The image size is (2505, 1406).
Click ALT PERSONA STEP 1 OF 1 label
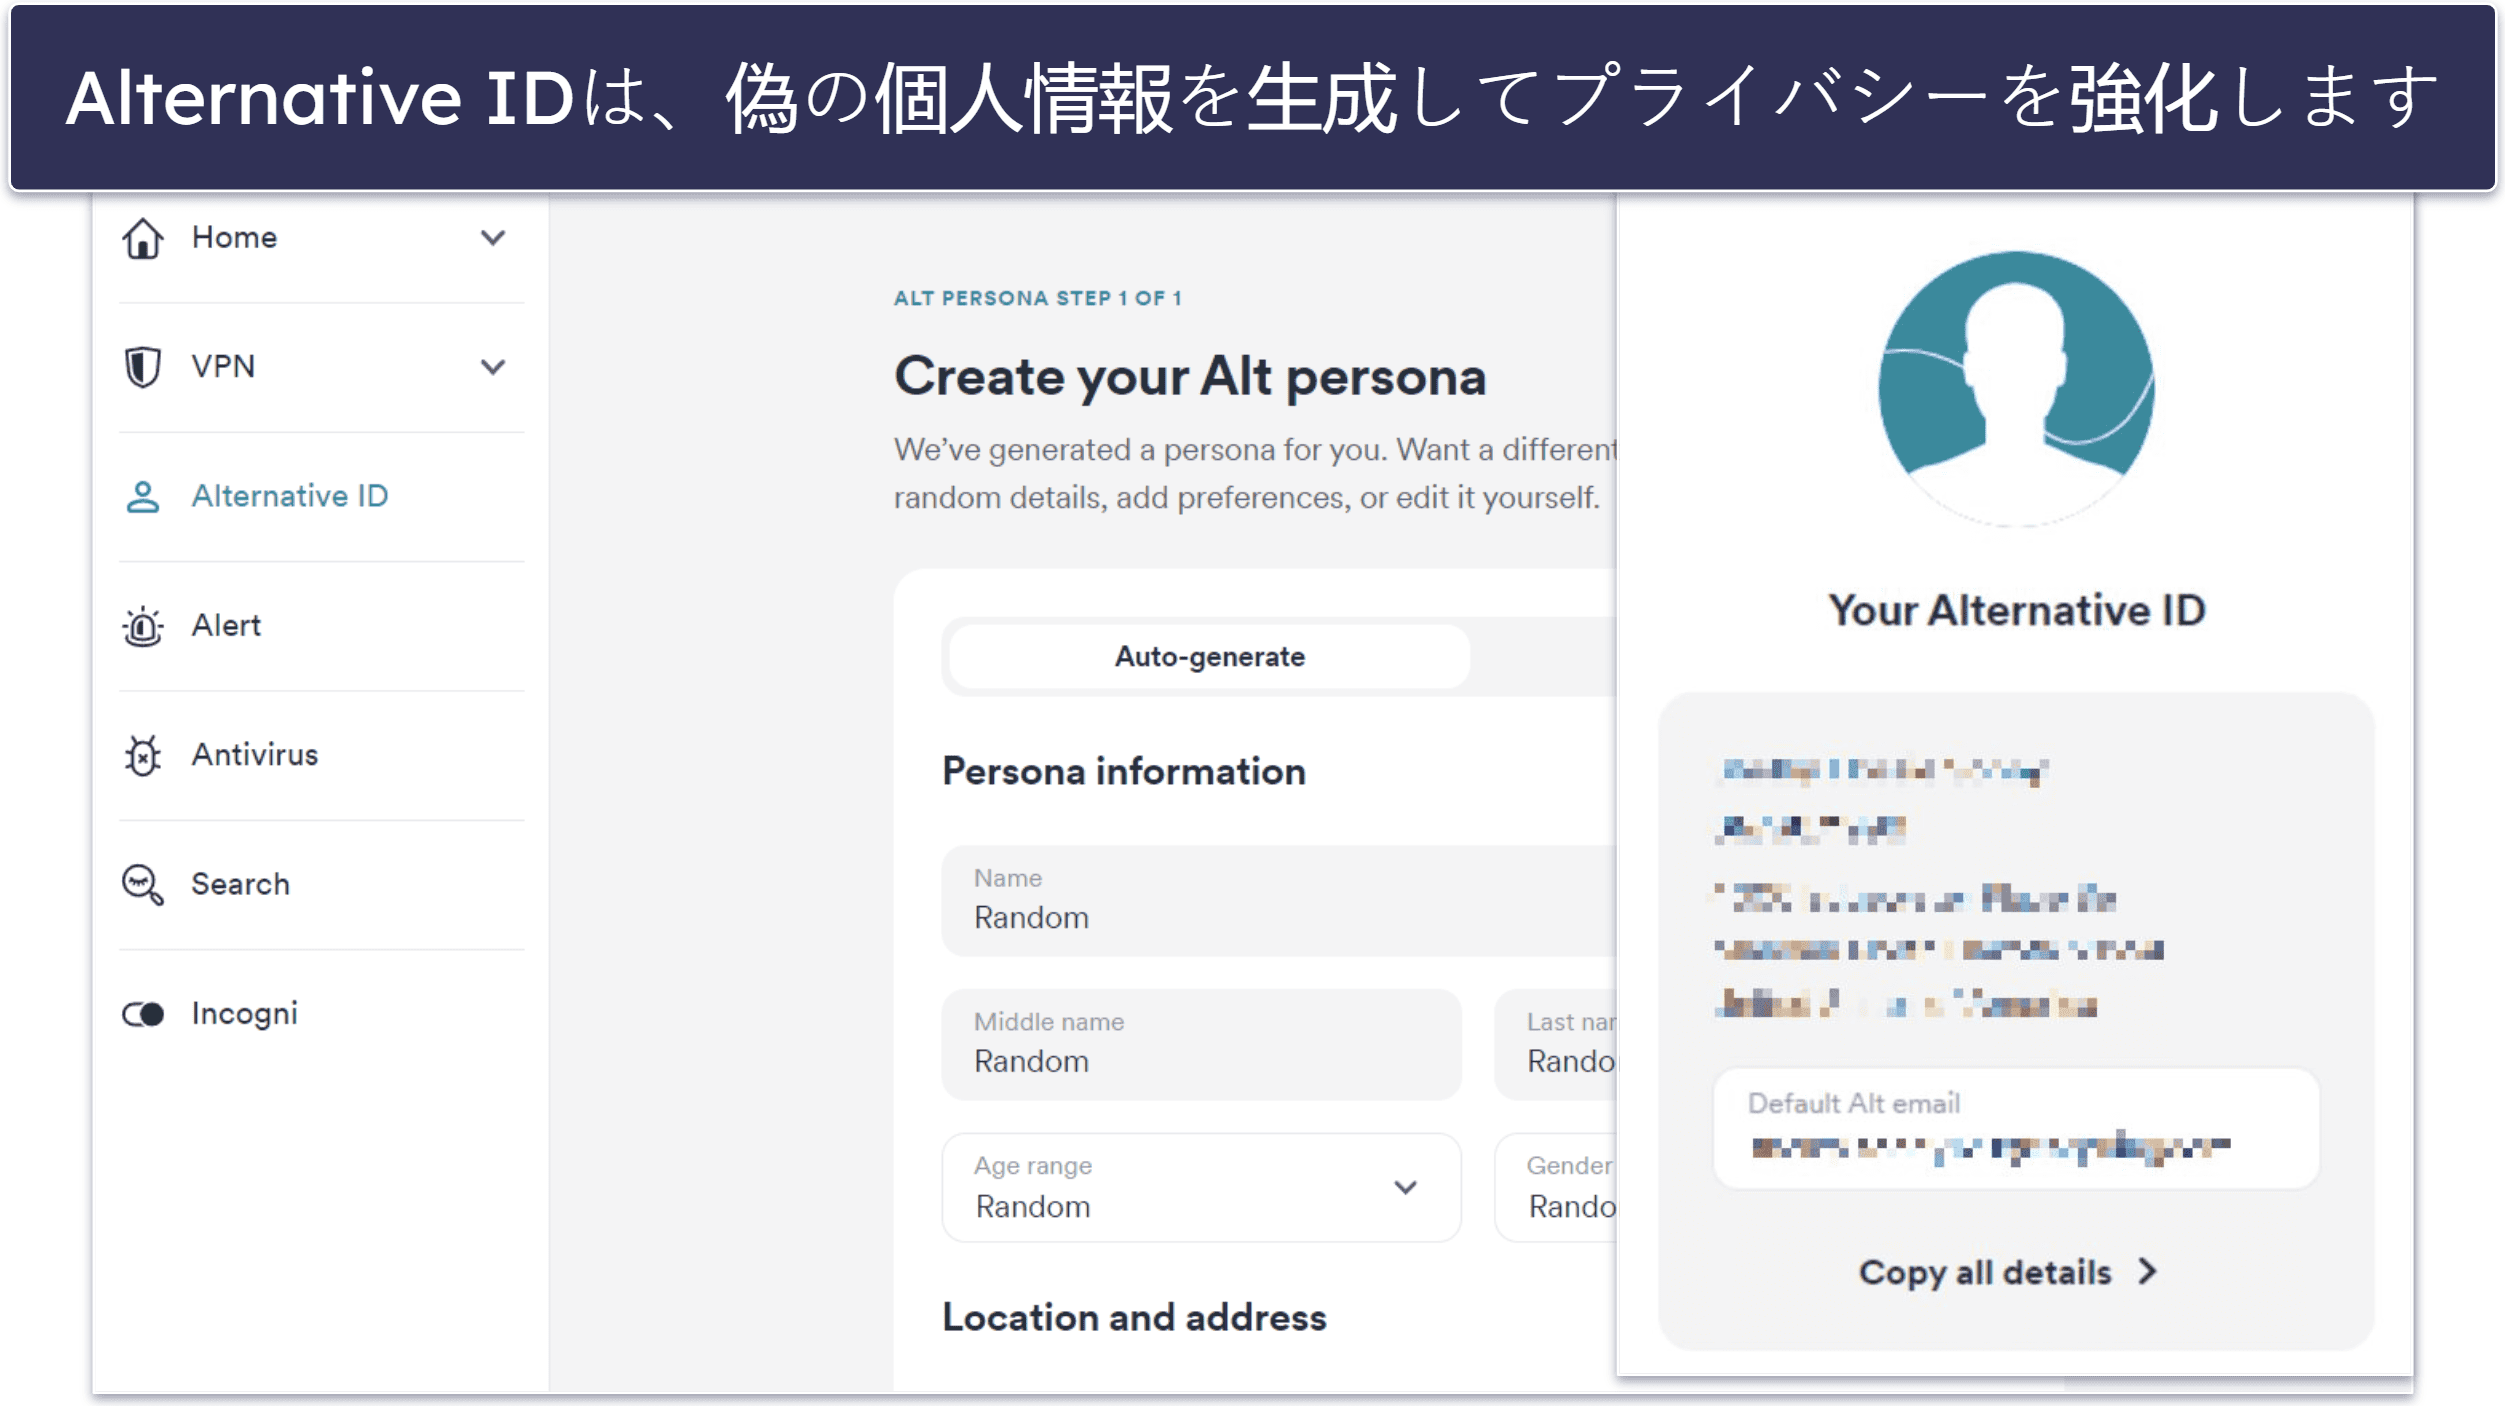pos(1038,298)
